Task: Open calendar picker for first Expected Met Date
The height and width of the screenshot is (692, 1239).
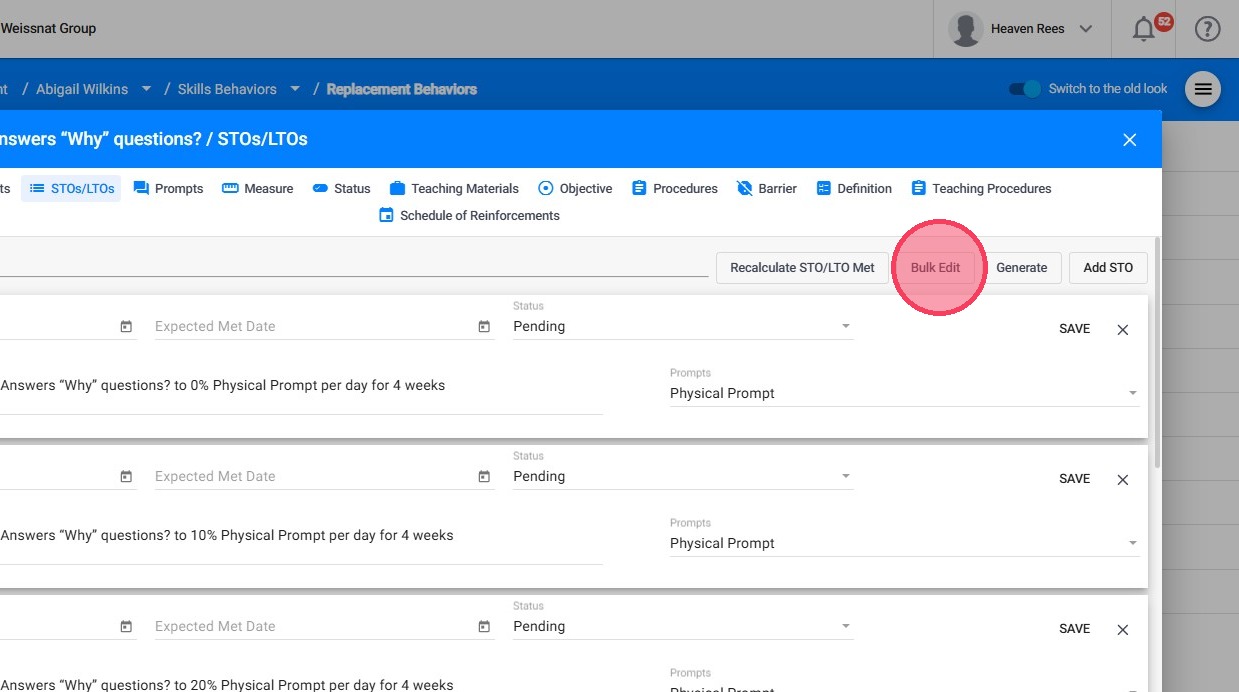Action: click(484, 327)
